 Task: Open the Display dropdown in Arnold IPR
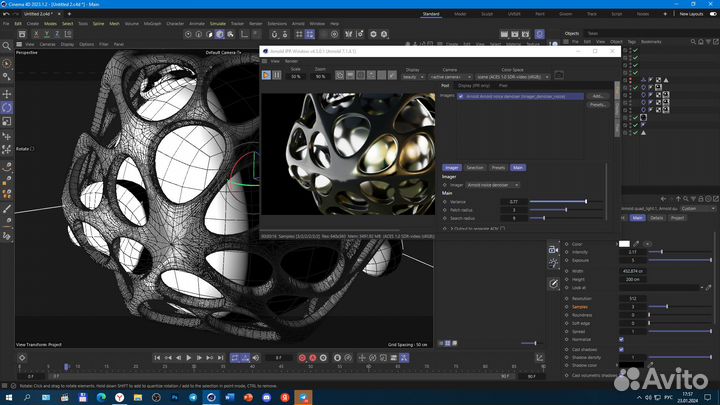[x=413, y=77]
